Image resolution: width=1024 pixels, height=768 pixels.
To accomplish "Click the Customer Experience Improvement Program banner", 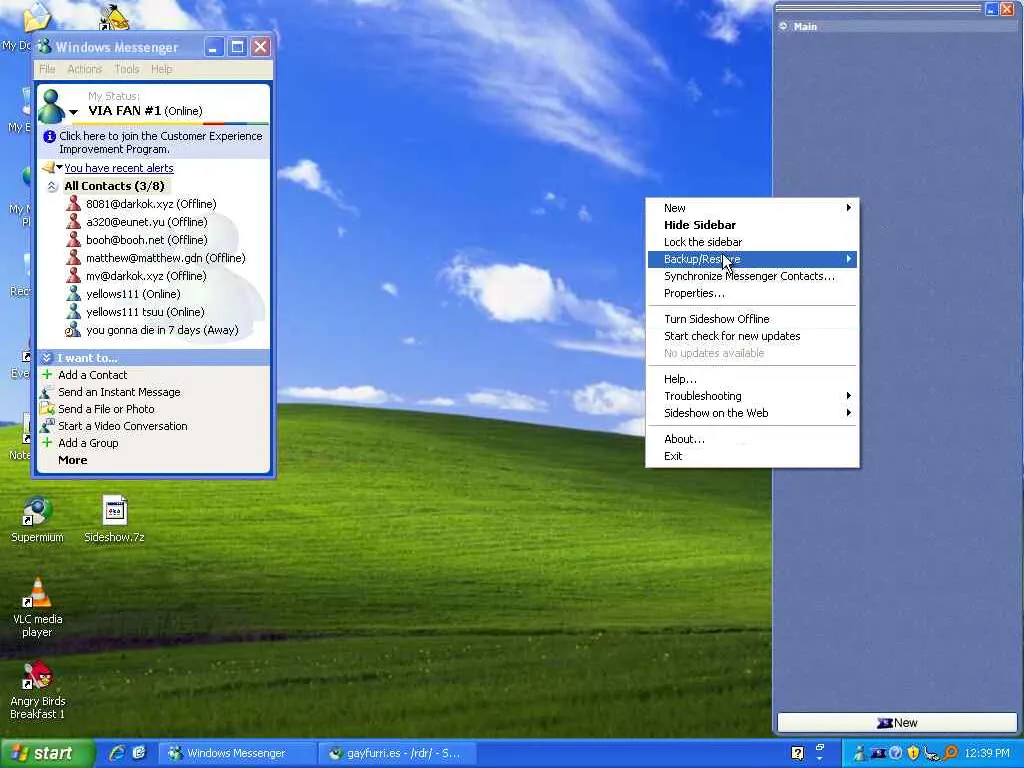I will point(154,142).
